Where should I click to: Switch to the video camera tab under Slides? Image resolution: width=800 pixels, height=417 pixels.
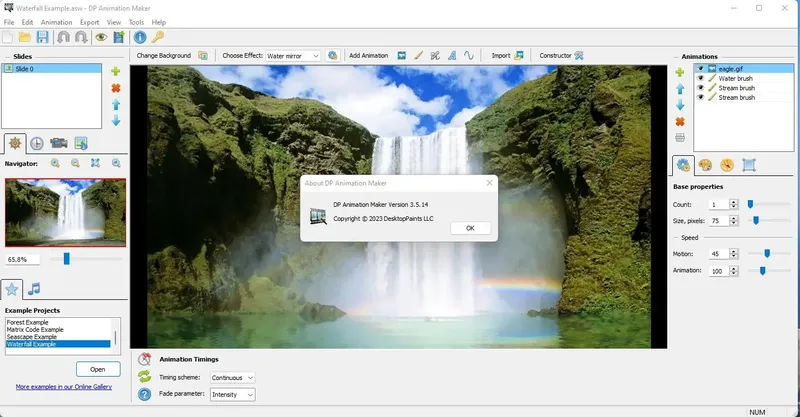(59, 143)
